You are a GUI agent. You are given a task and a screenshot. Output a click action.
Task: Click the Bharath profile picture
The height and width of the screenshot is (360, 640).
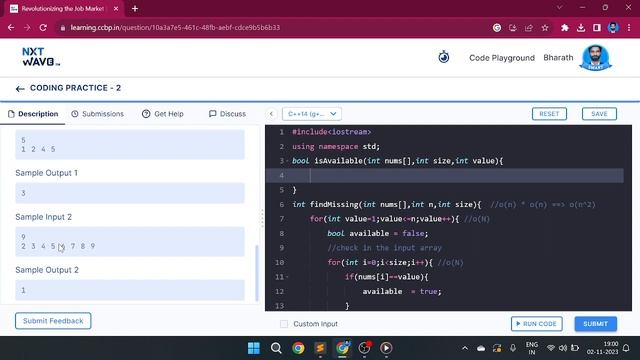pyautogui.click(x=595, y=58)
